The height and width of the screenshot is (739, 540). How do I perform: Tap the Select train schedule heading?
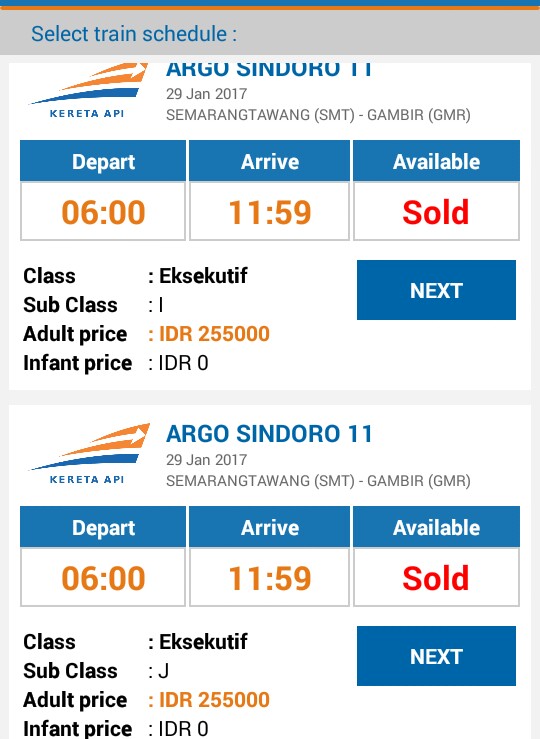(134, 34)
